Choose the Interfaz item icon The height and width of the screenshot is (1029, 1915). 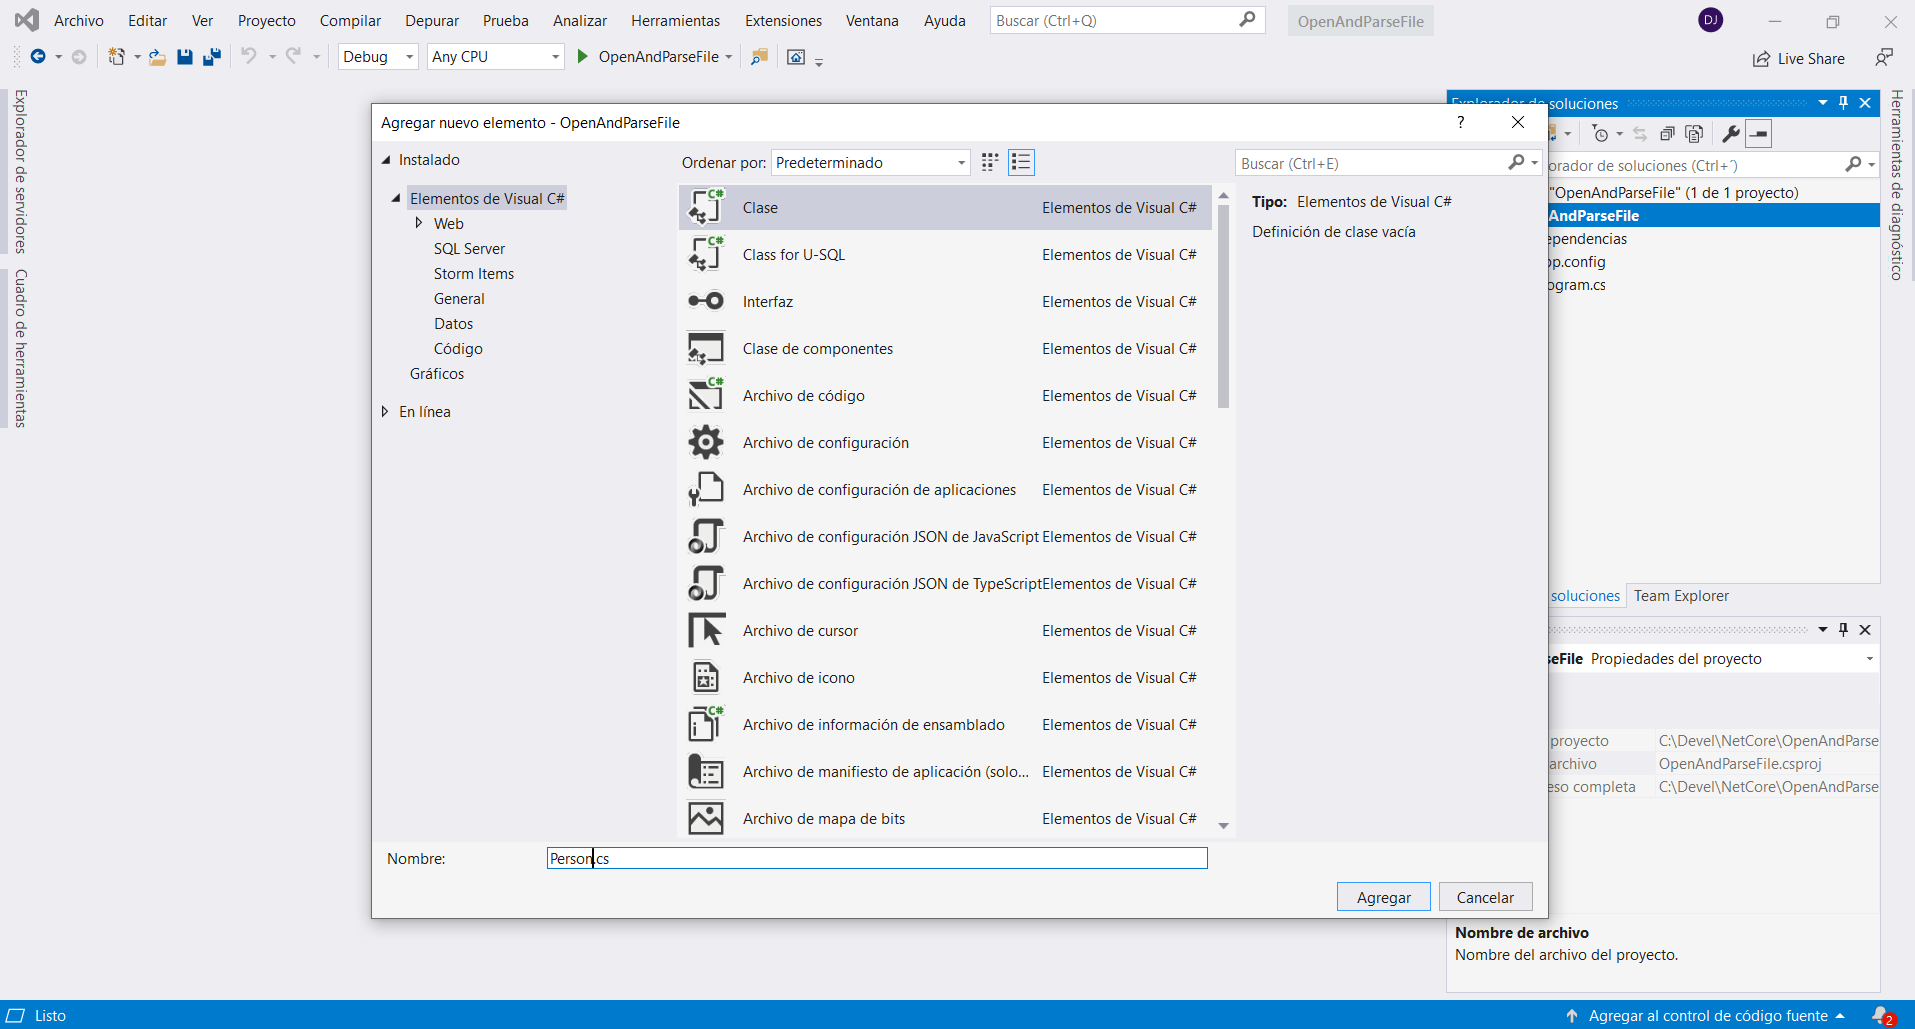click(706, 301)
